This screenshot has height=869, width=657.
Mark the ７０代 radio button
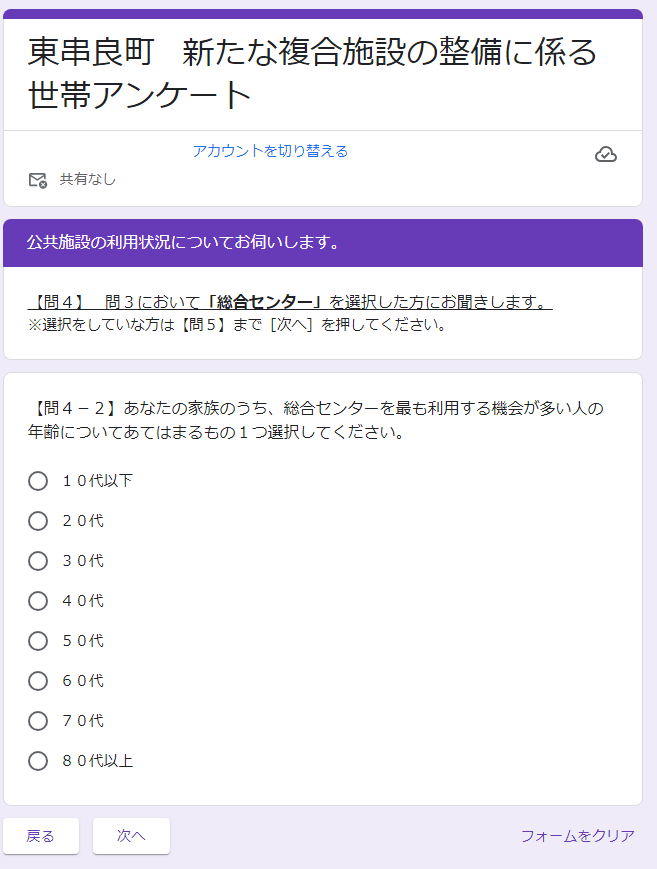tap(38, 721)
